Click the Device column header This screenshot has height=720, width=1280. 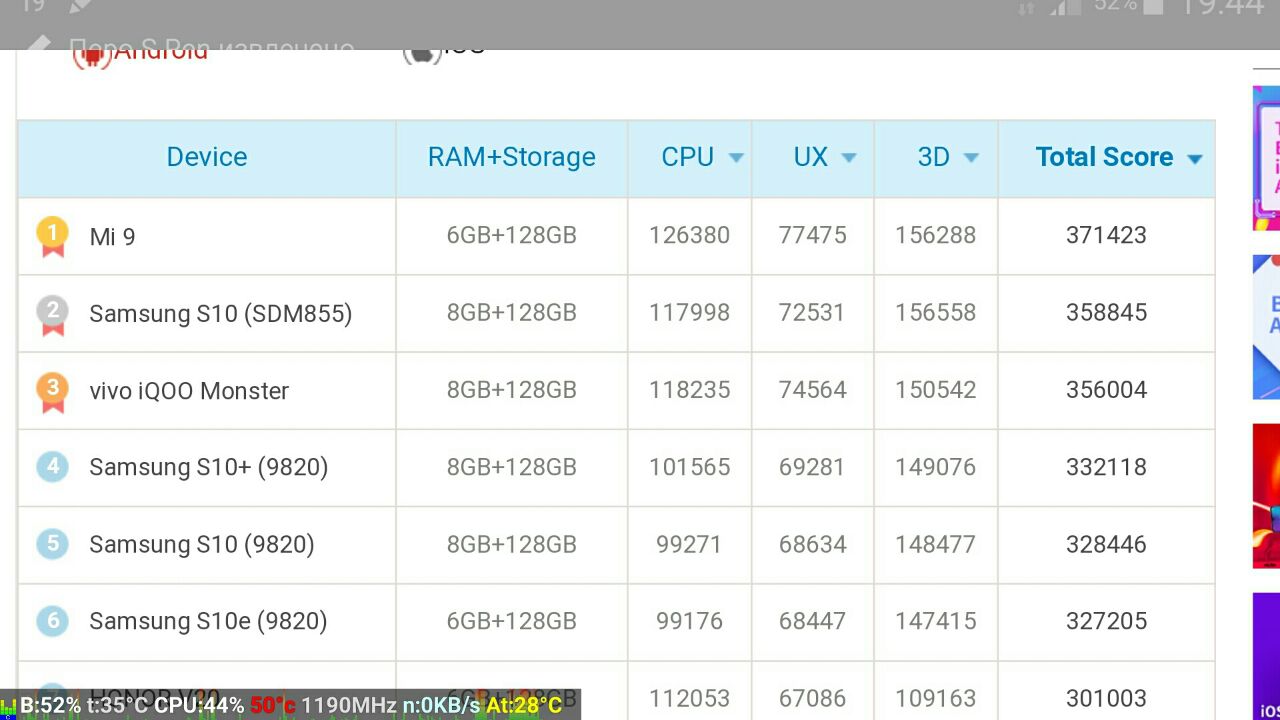click(207, 157)
